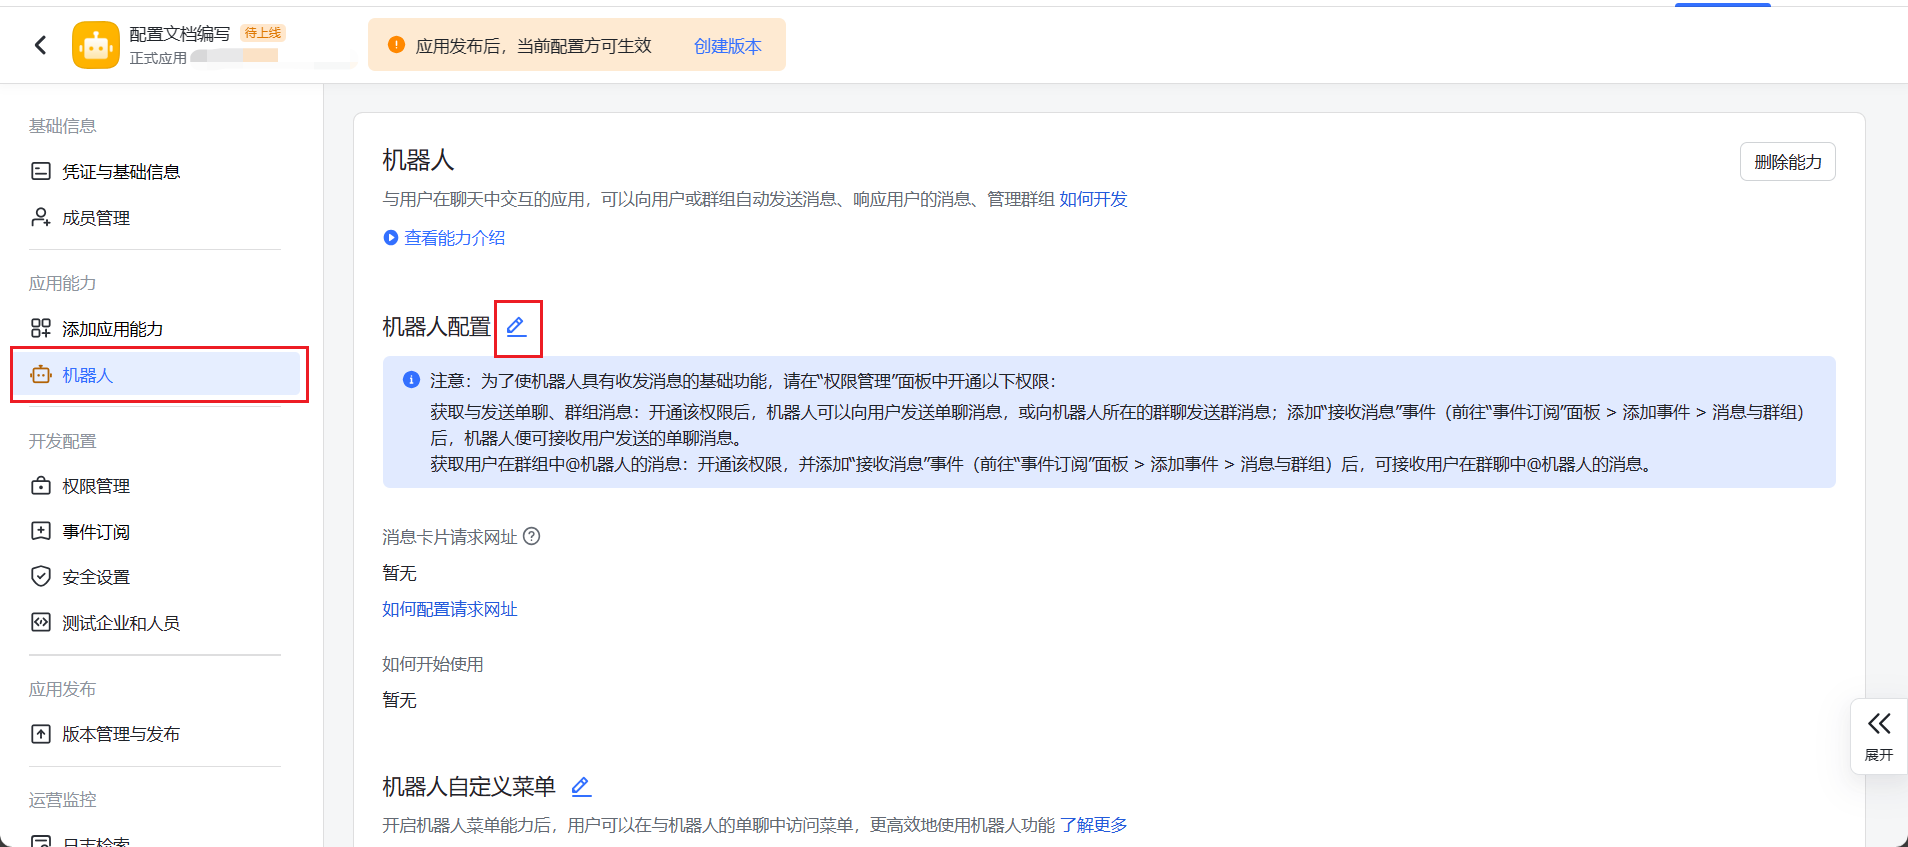This screenshot has height=847, width=1908.
Task: Click the orange robot icon in sidebar
Action: click(x=41, y=375)
